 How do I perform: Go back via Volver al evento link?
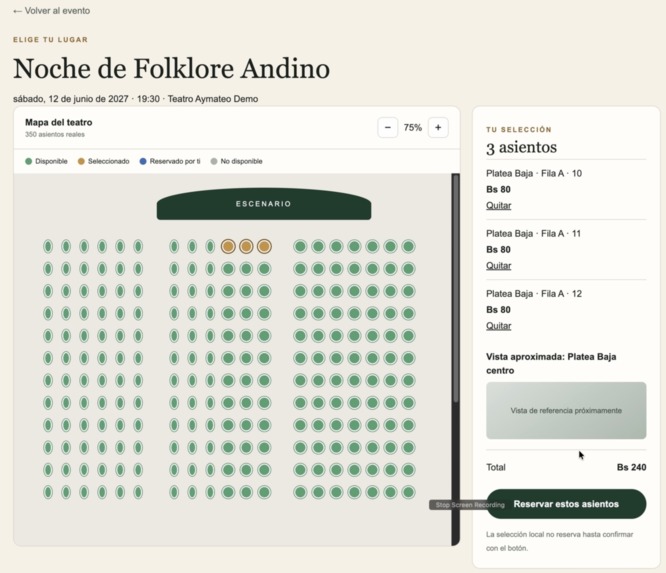point(51,11)
